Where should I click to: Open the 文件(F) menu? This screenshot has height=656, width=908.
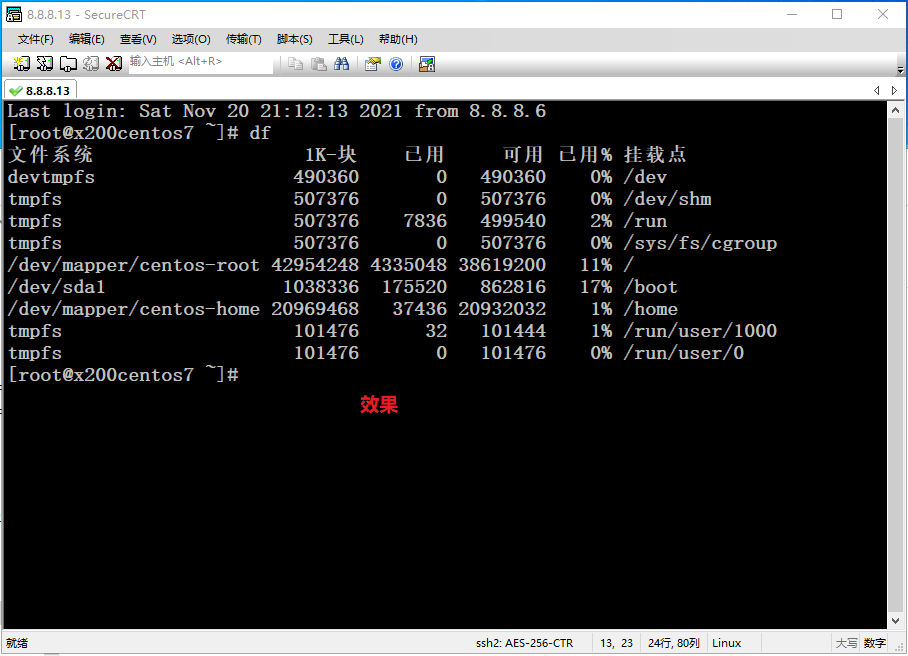point(35,39)
